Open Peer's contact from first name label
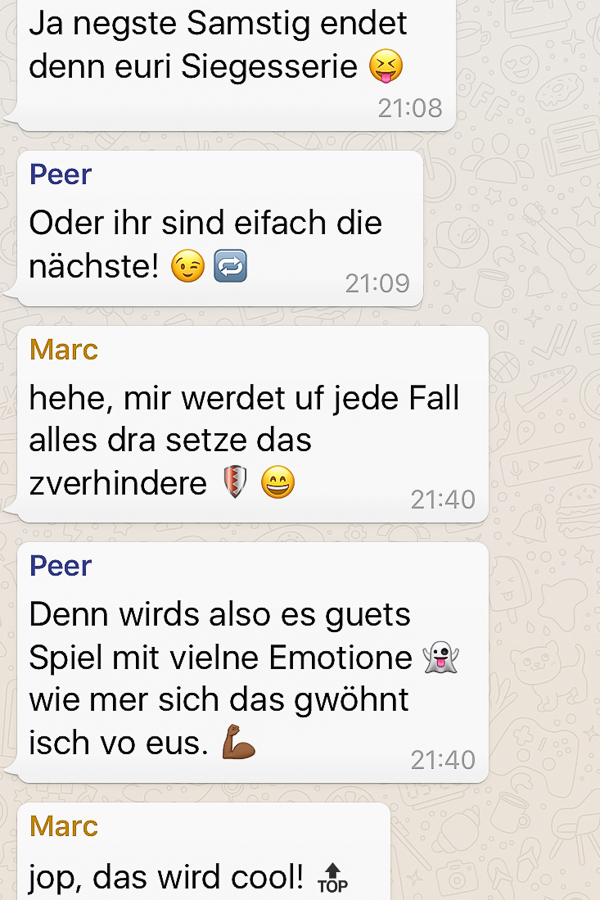Screen dimensions: 600x900 (60, 174)
